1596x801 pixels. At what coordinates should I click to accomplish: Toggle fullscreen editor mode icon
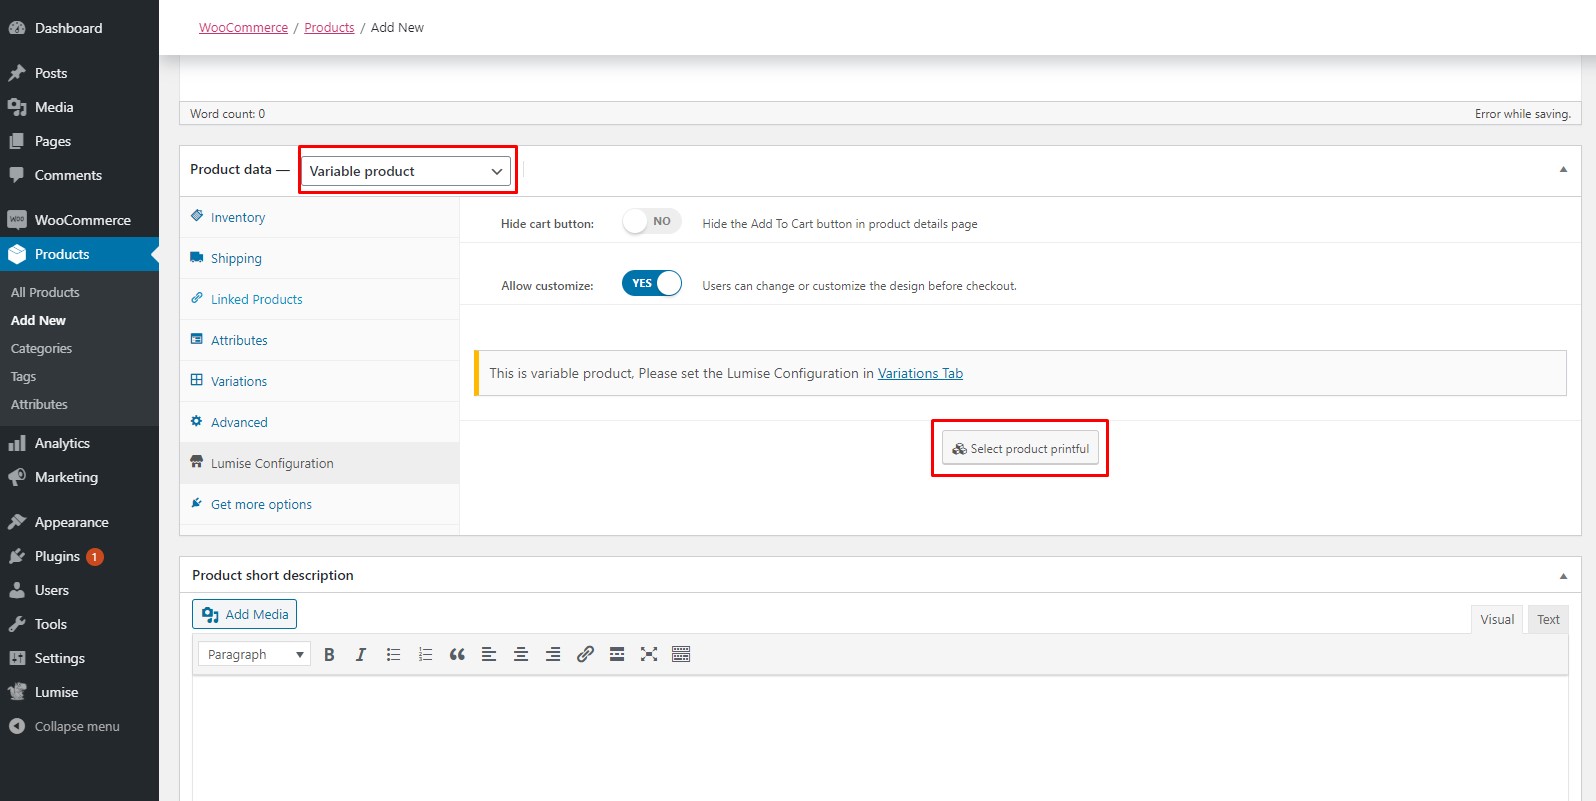pyautogui.click(x=649, y=654)
